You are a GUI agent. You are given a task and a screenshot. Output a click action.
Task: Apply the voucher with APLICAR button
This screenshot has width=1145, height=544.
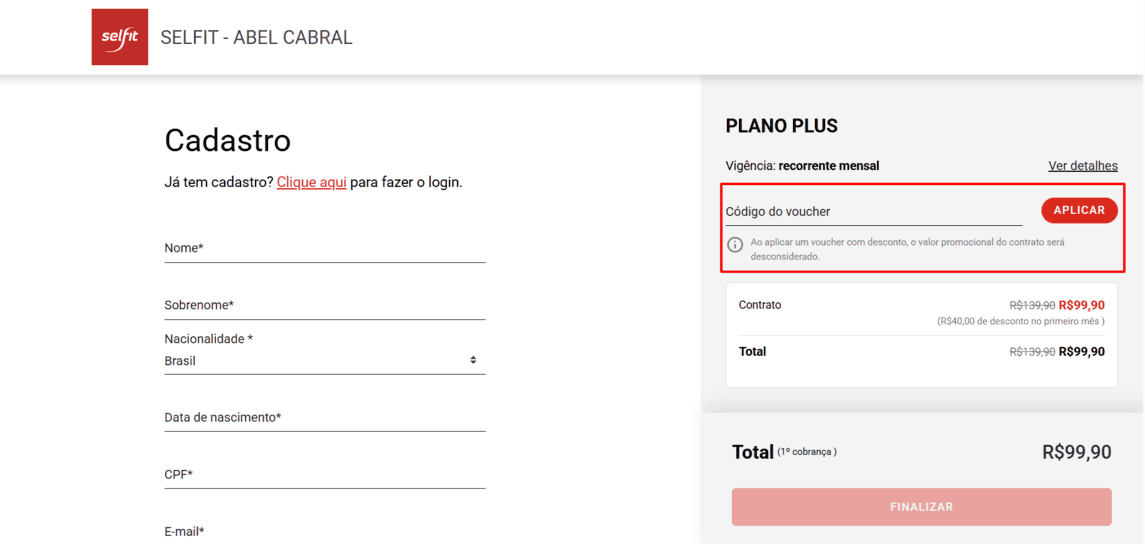click(1079, 210)
